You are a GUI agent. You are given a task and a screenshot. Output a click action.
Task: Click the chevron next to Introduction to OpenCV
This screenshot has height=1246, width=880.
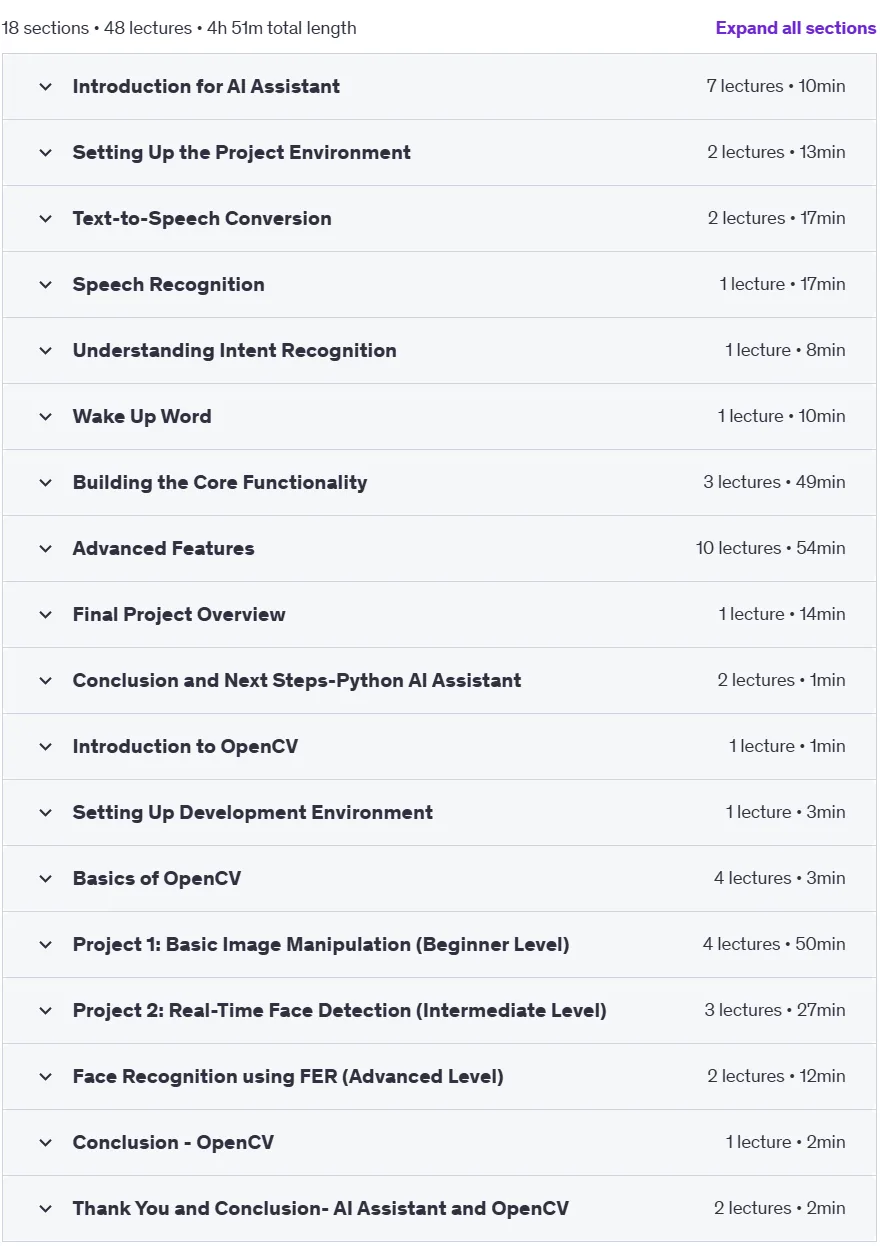click(45, 747)
